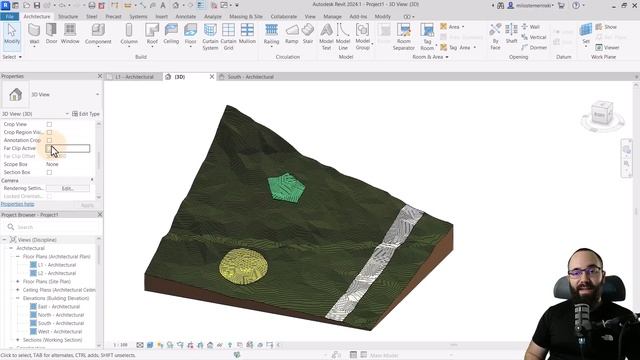Click the Curtain System tool
Image resolution: width=640 pixels, height=360 pixels.
click(210, 37)
